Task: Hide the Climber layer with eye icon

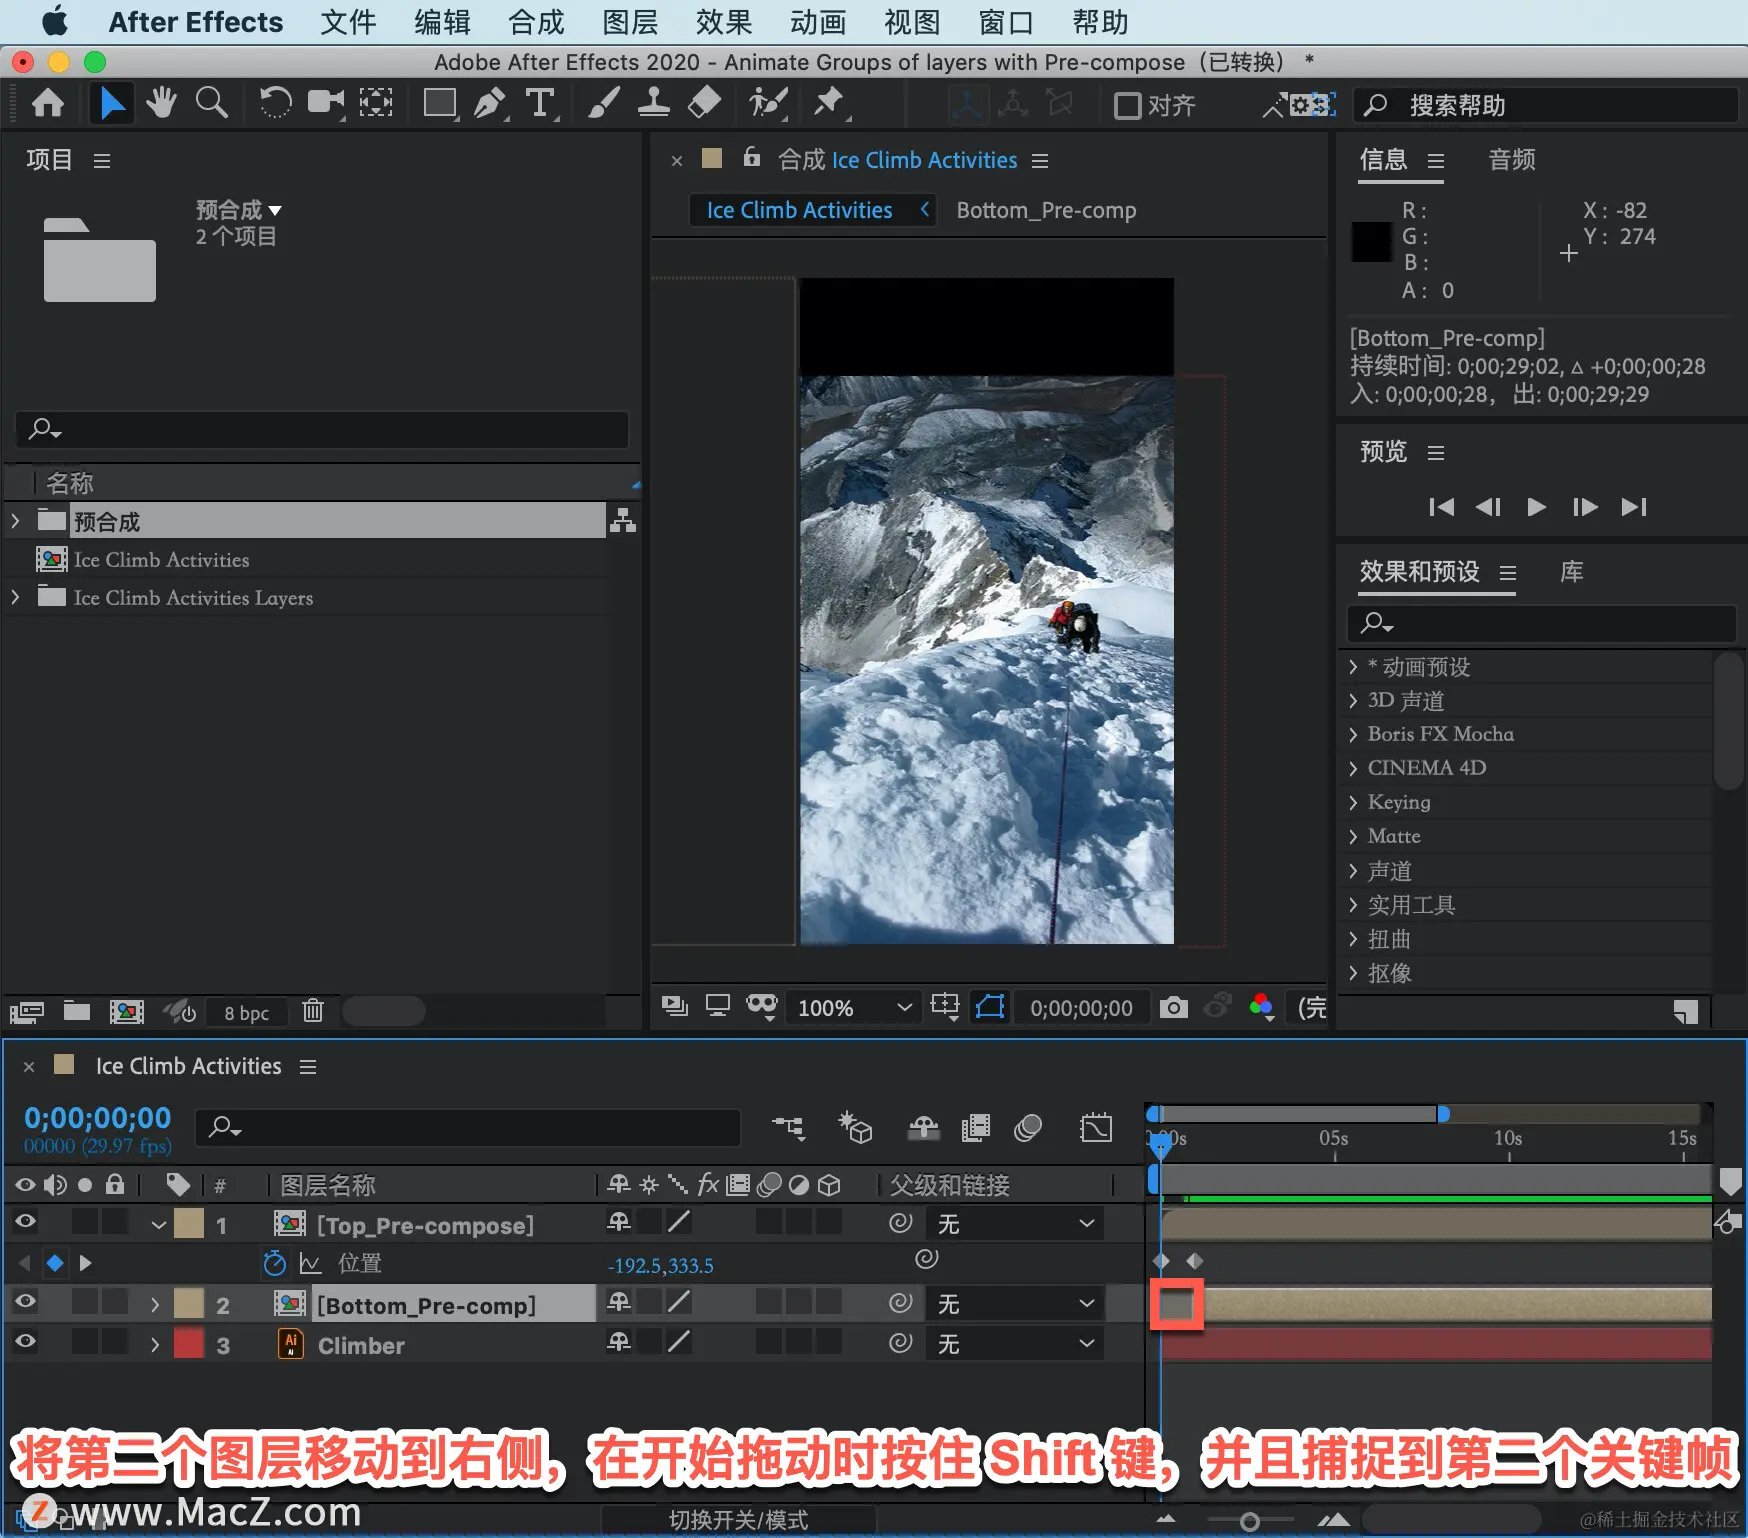Action: (25, 1342)
